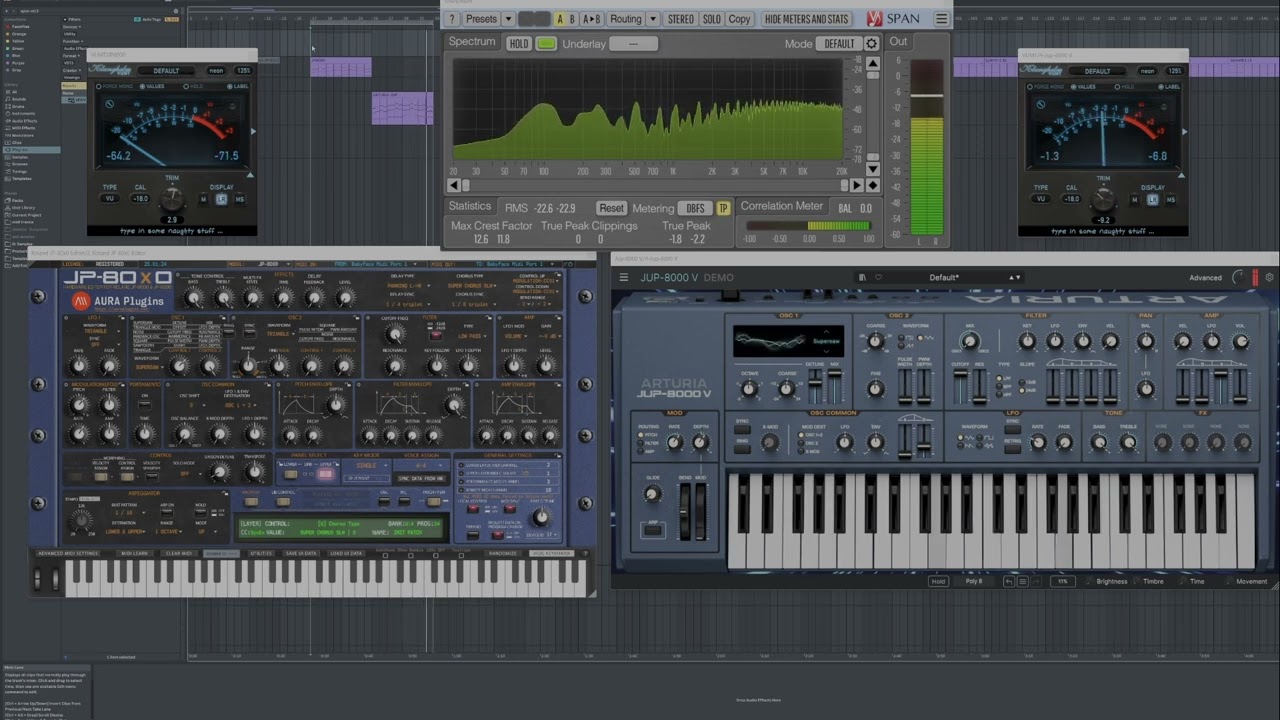Click SPAN STEREO button
Viewport: 1280px width, 720px height.
coord(680,19)
